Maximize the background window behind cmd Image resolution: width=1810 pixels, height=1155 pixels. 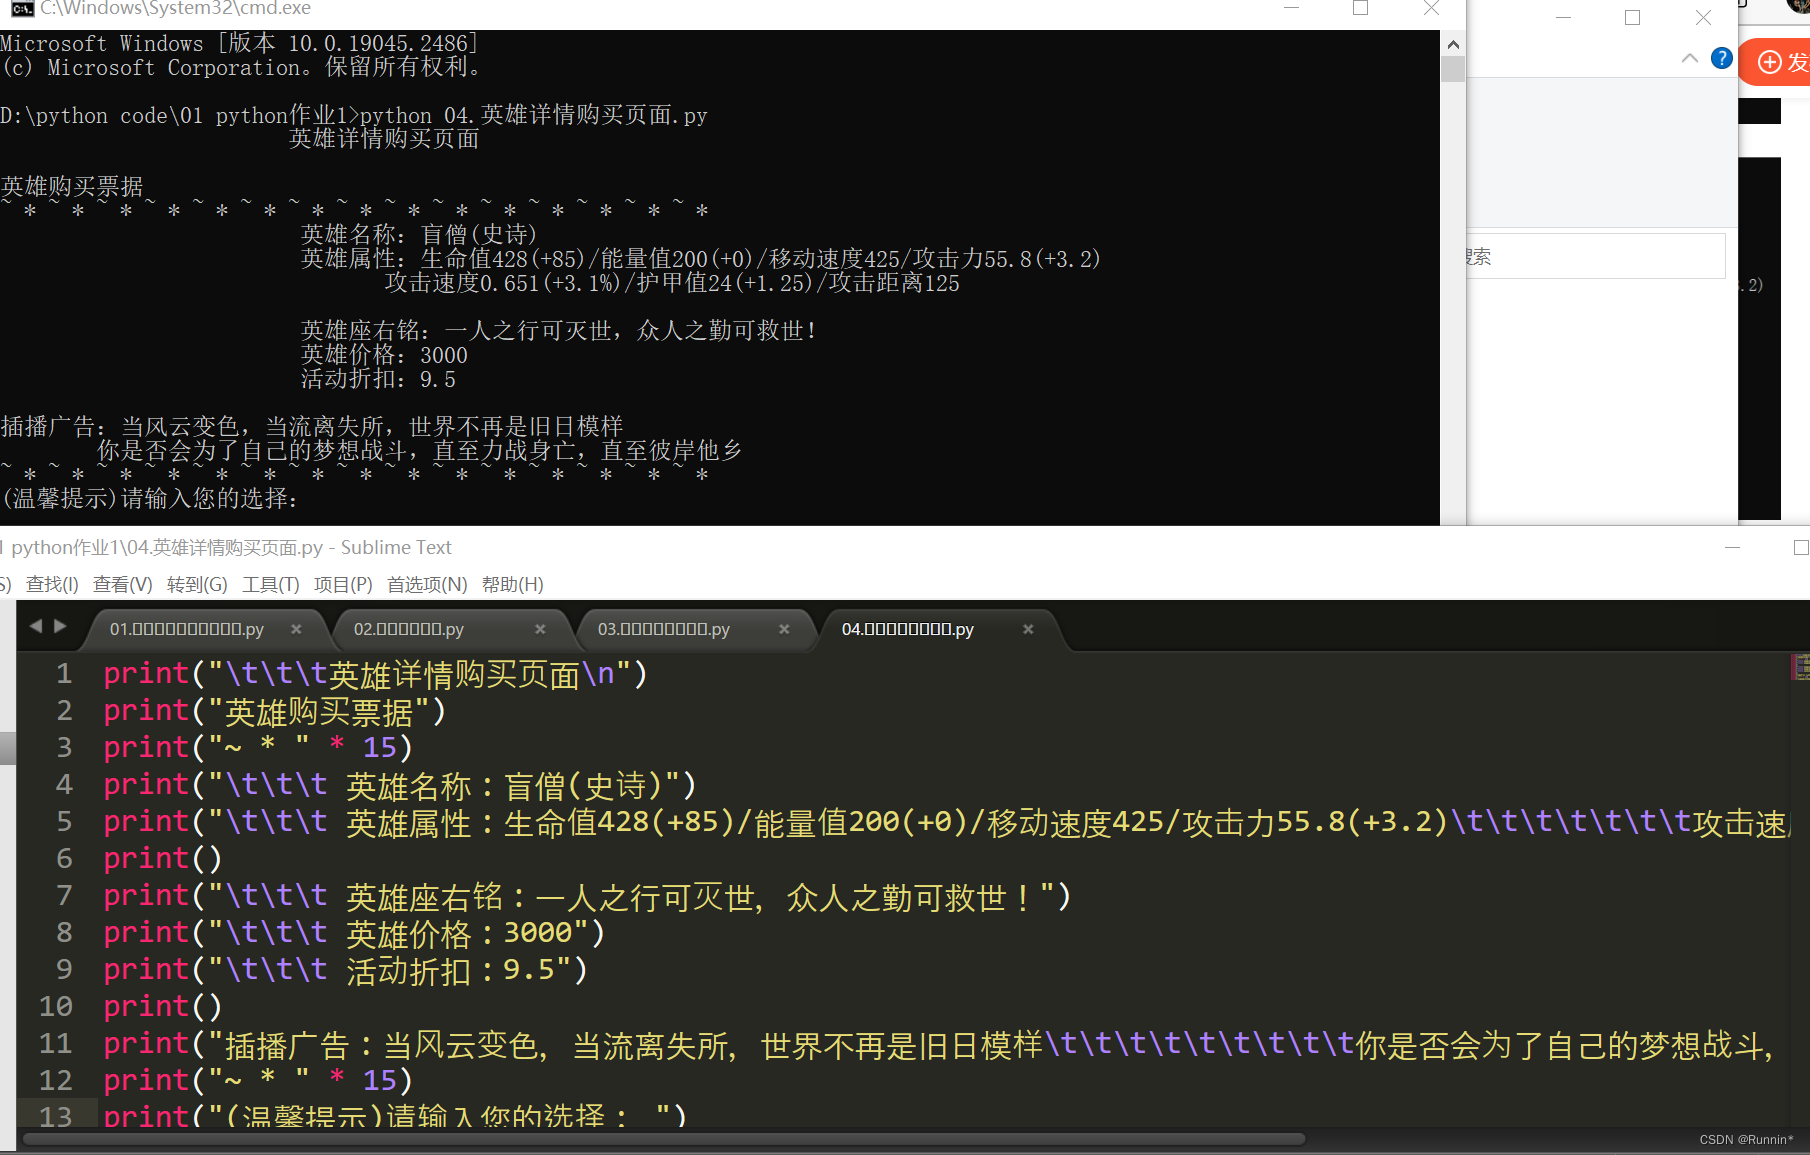pos(1632,18)
